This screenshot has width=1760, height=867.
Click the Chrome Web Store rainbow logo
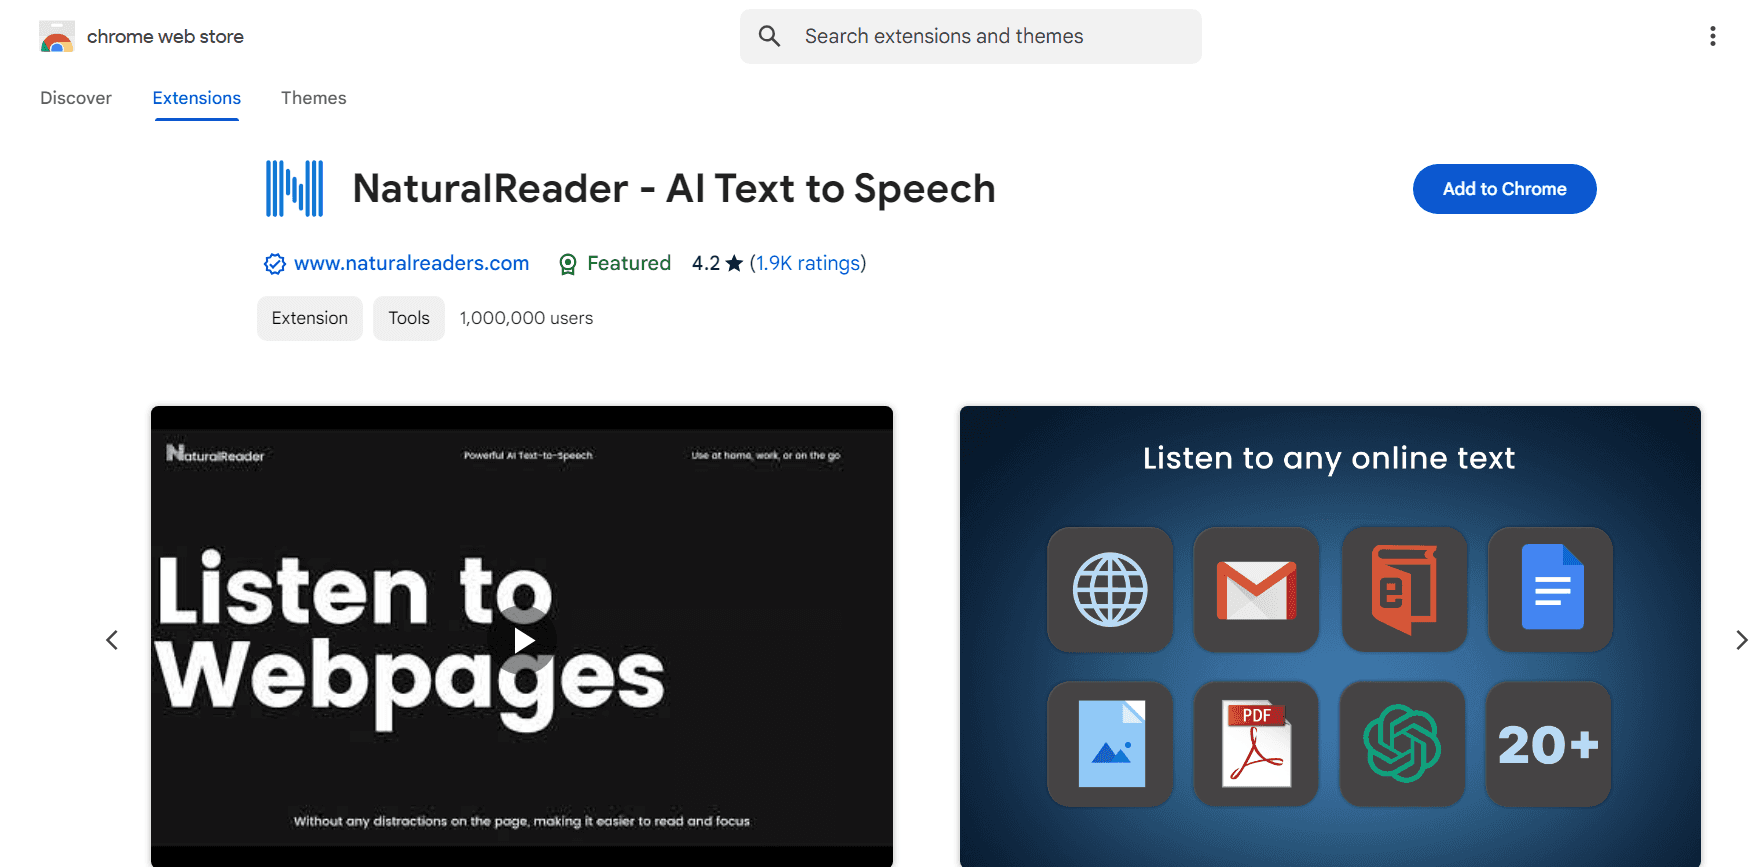click(57, 37)
